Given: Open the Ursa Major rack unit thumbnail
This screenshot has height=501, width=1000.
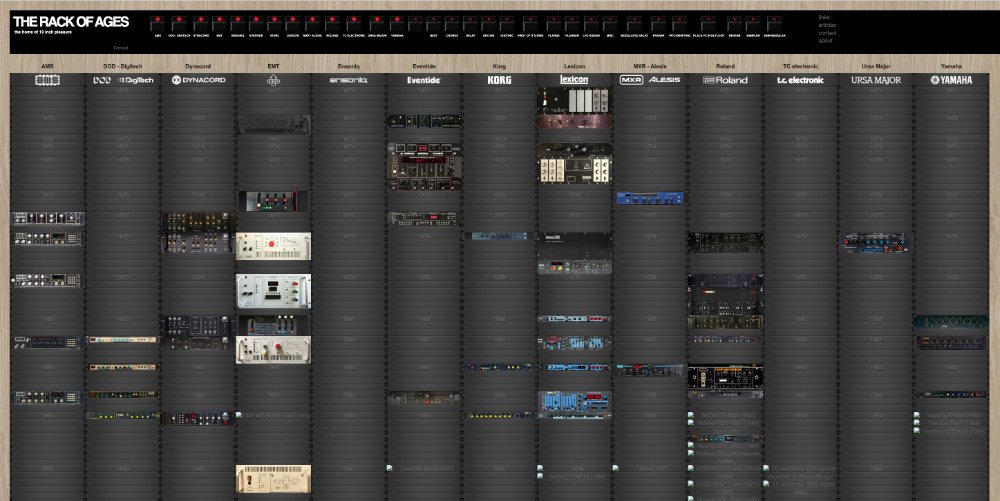Looking at the screenshot, I should [x=876, y=243].
